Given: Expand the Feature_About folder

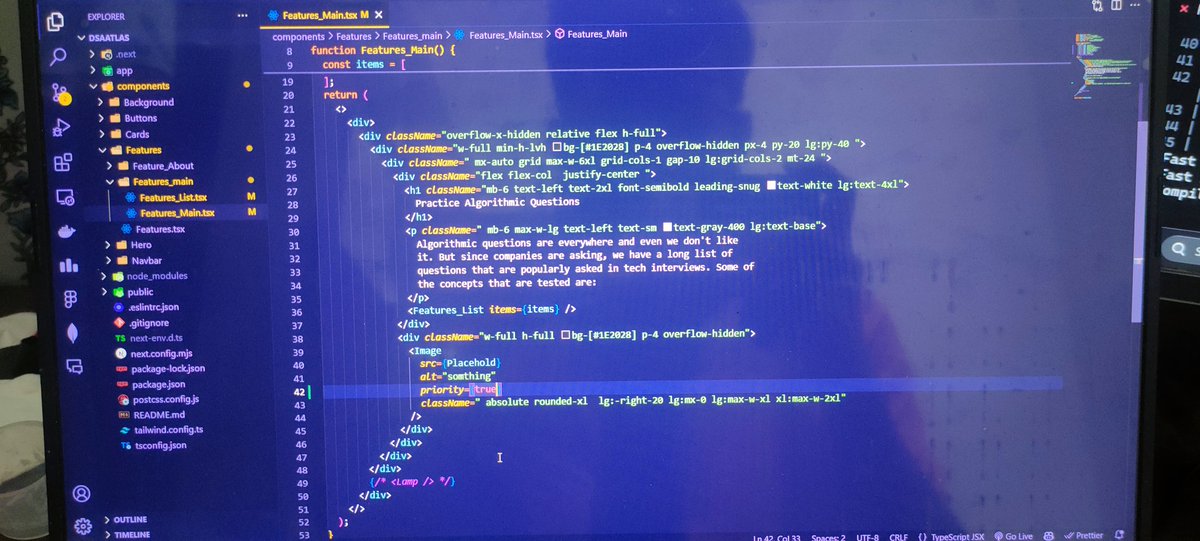Looking at the screenshot, I should [x=109, y=166].
